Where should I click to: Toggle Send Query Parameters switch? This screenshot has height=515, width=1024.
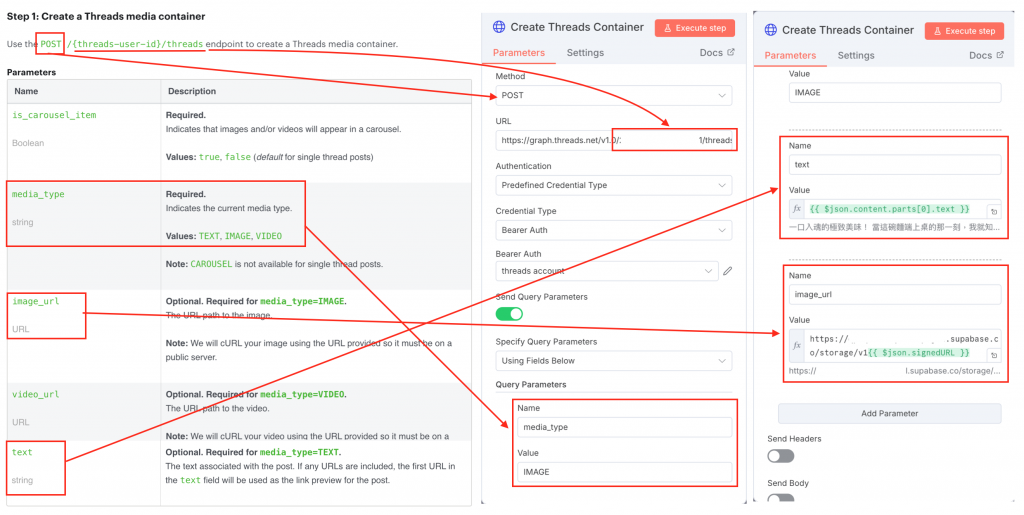(x=509, y=314)
